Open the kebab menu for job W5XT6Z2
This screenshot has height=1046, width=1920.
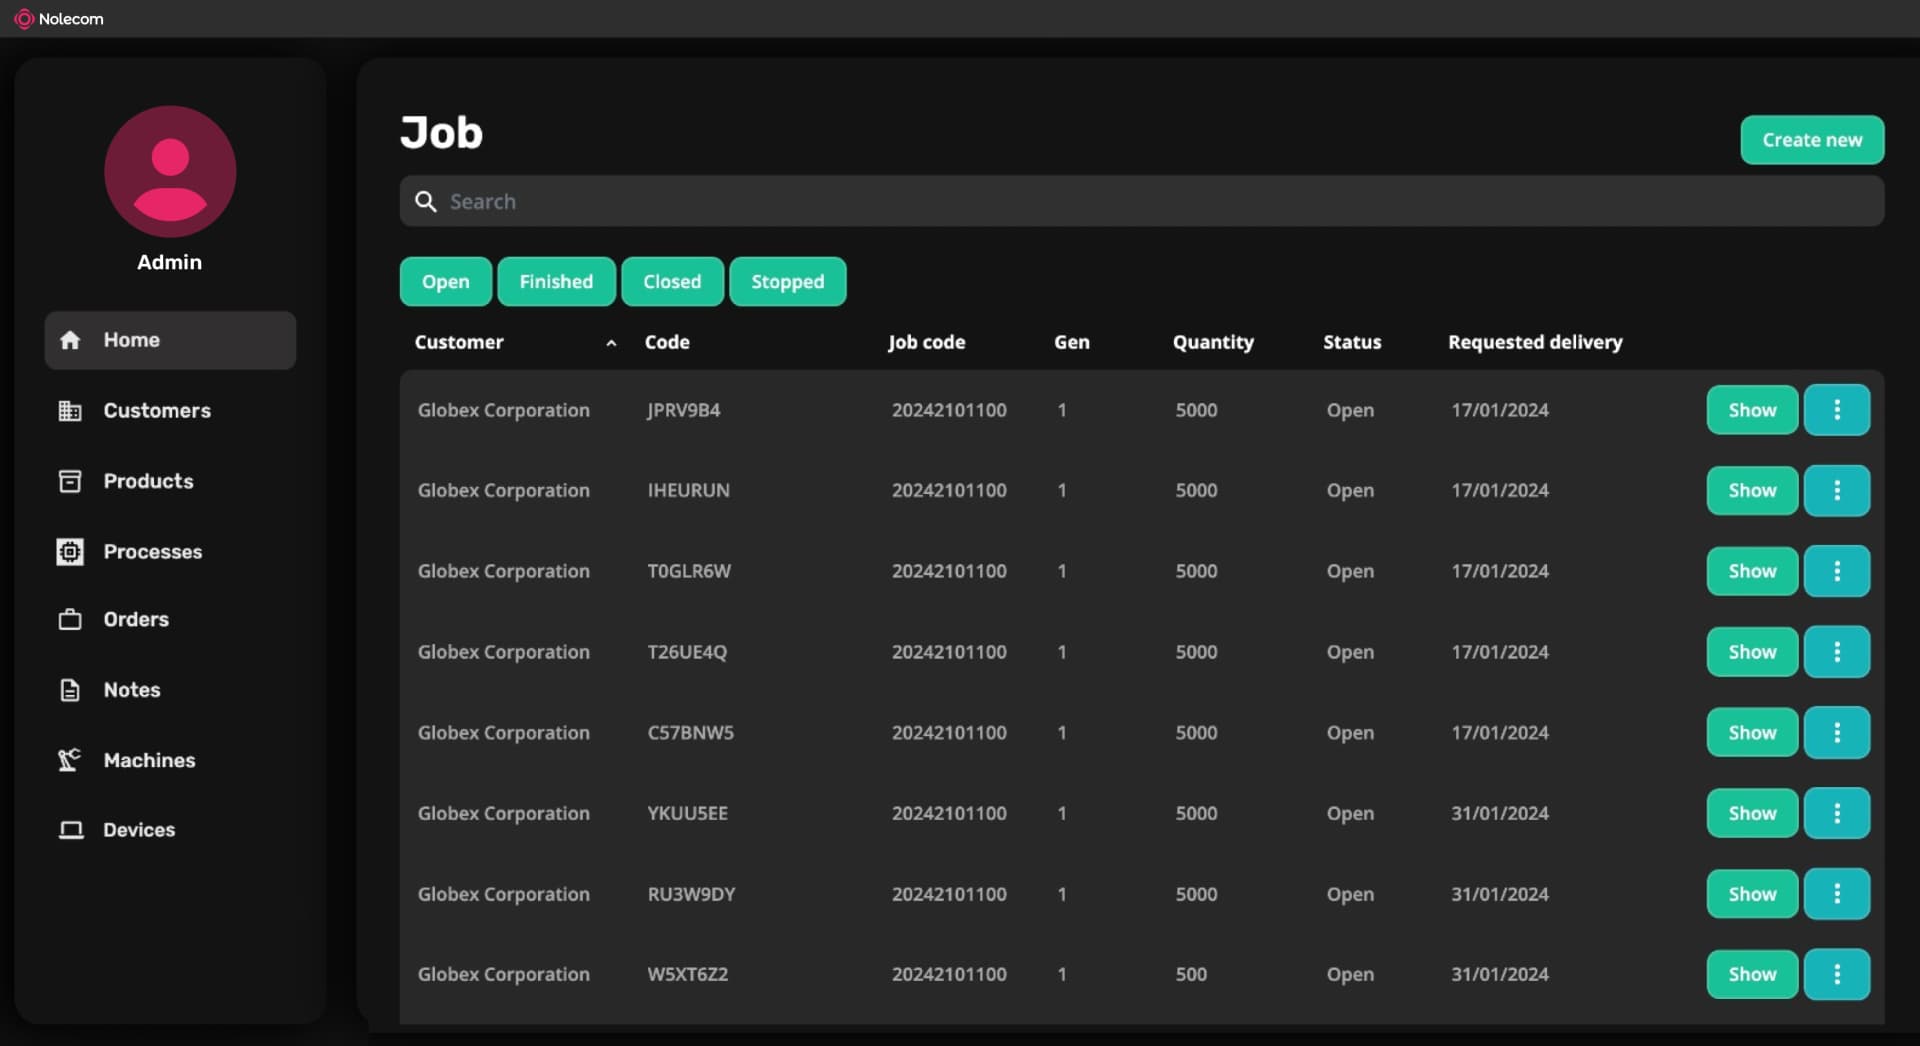pos(1836,974)
